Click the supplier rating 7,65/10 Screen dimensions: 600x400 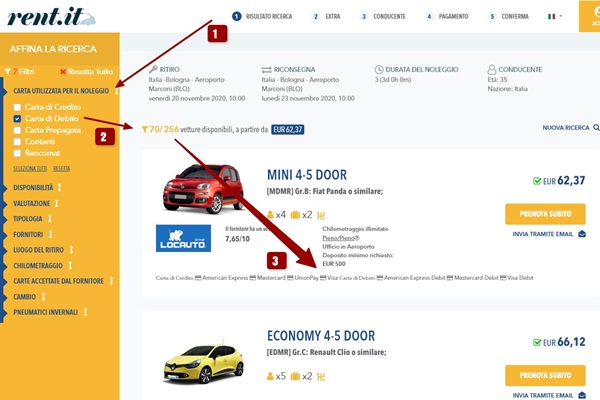[x=237, y=239]
